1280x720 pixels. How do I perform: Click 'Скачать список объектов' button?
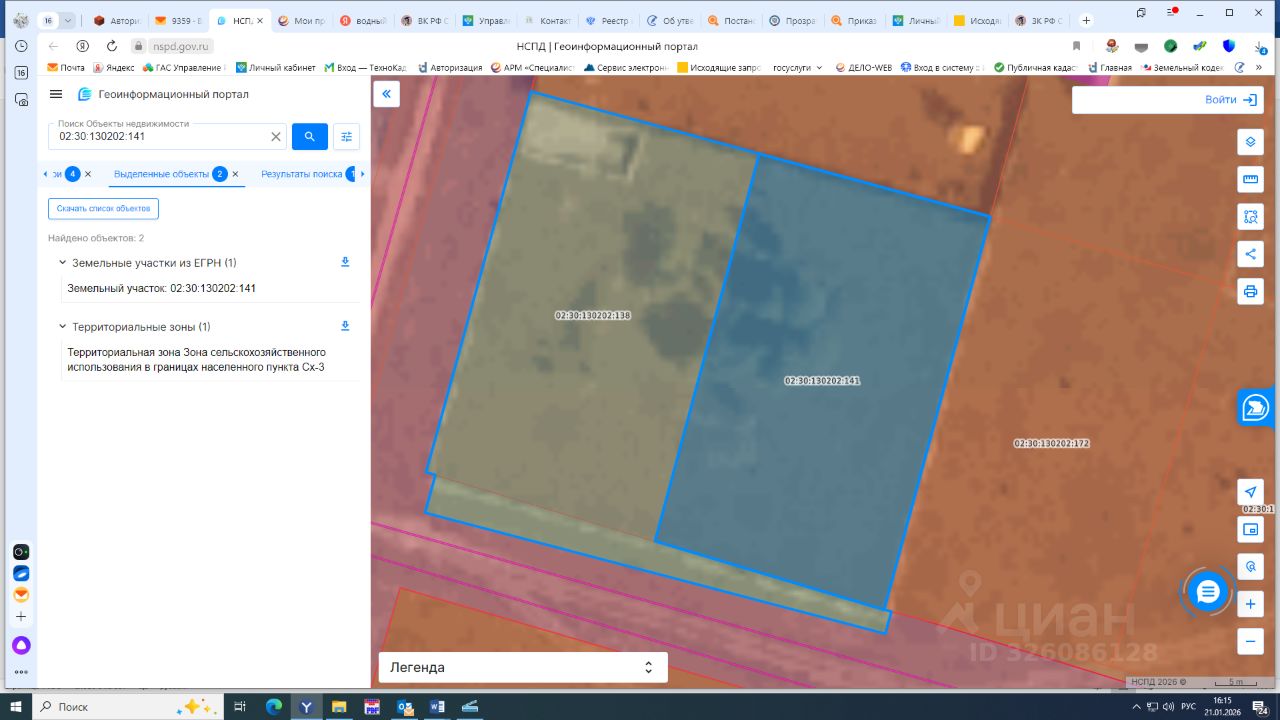103,208
